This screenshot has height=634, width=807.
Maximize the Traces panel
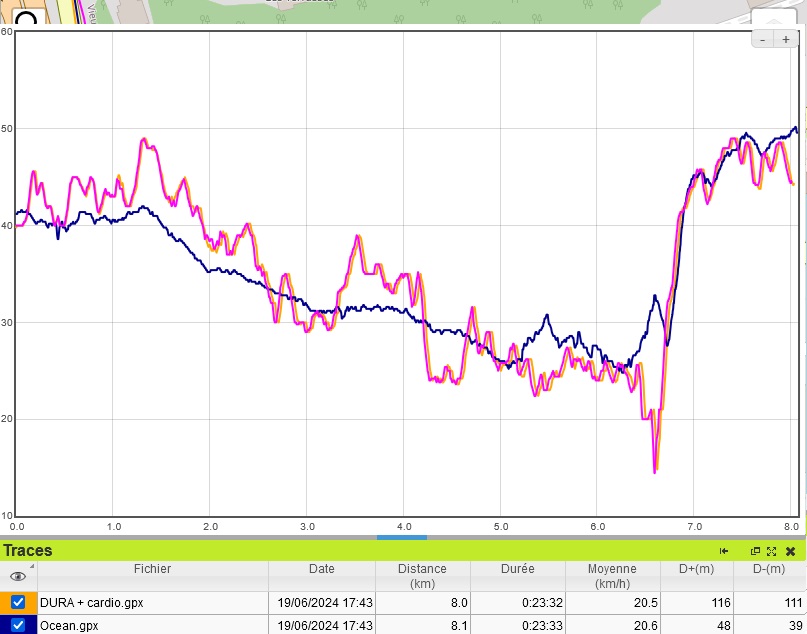[x=772, y=551]
